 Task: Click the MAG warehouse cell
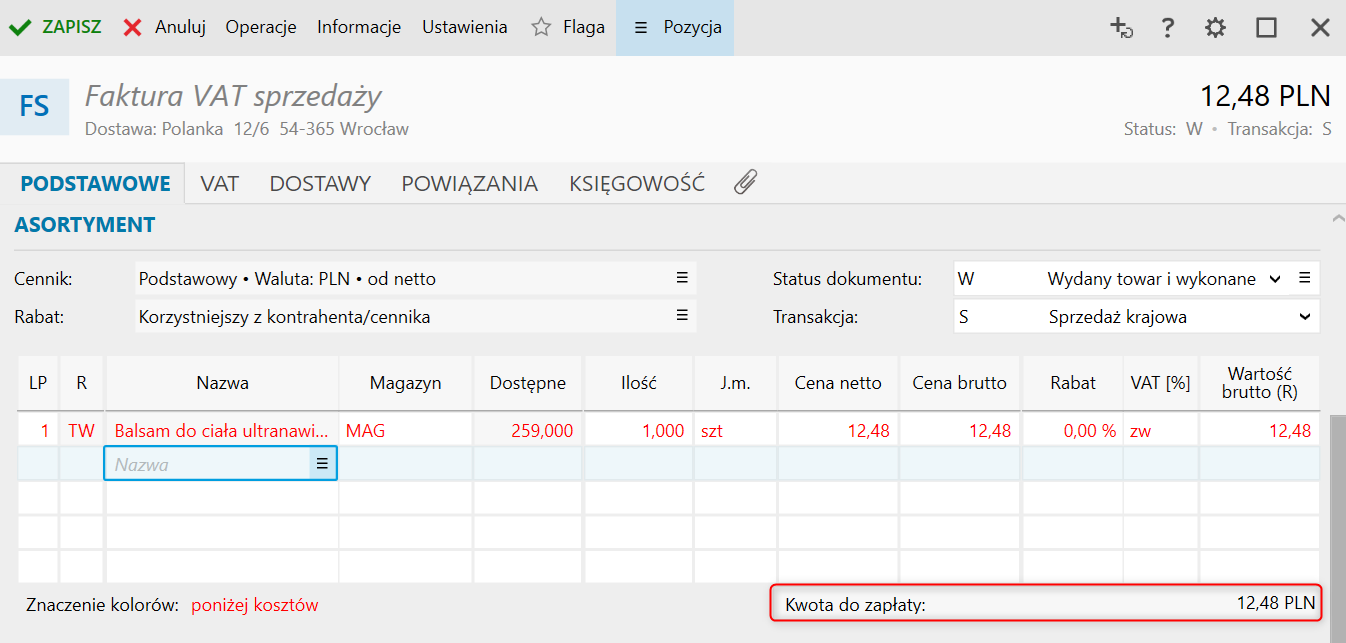tap(405, 431)
